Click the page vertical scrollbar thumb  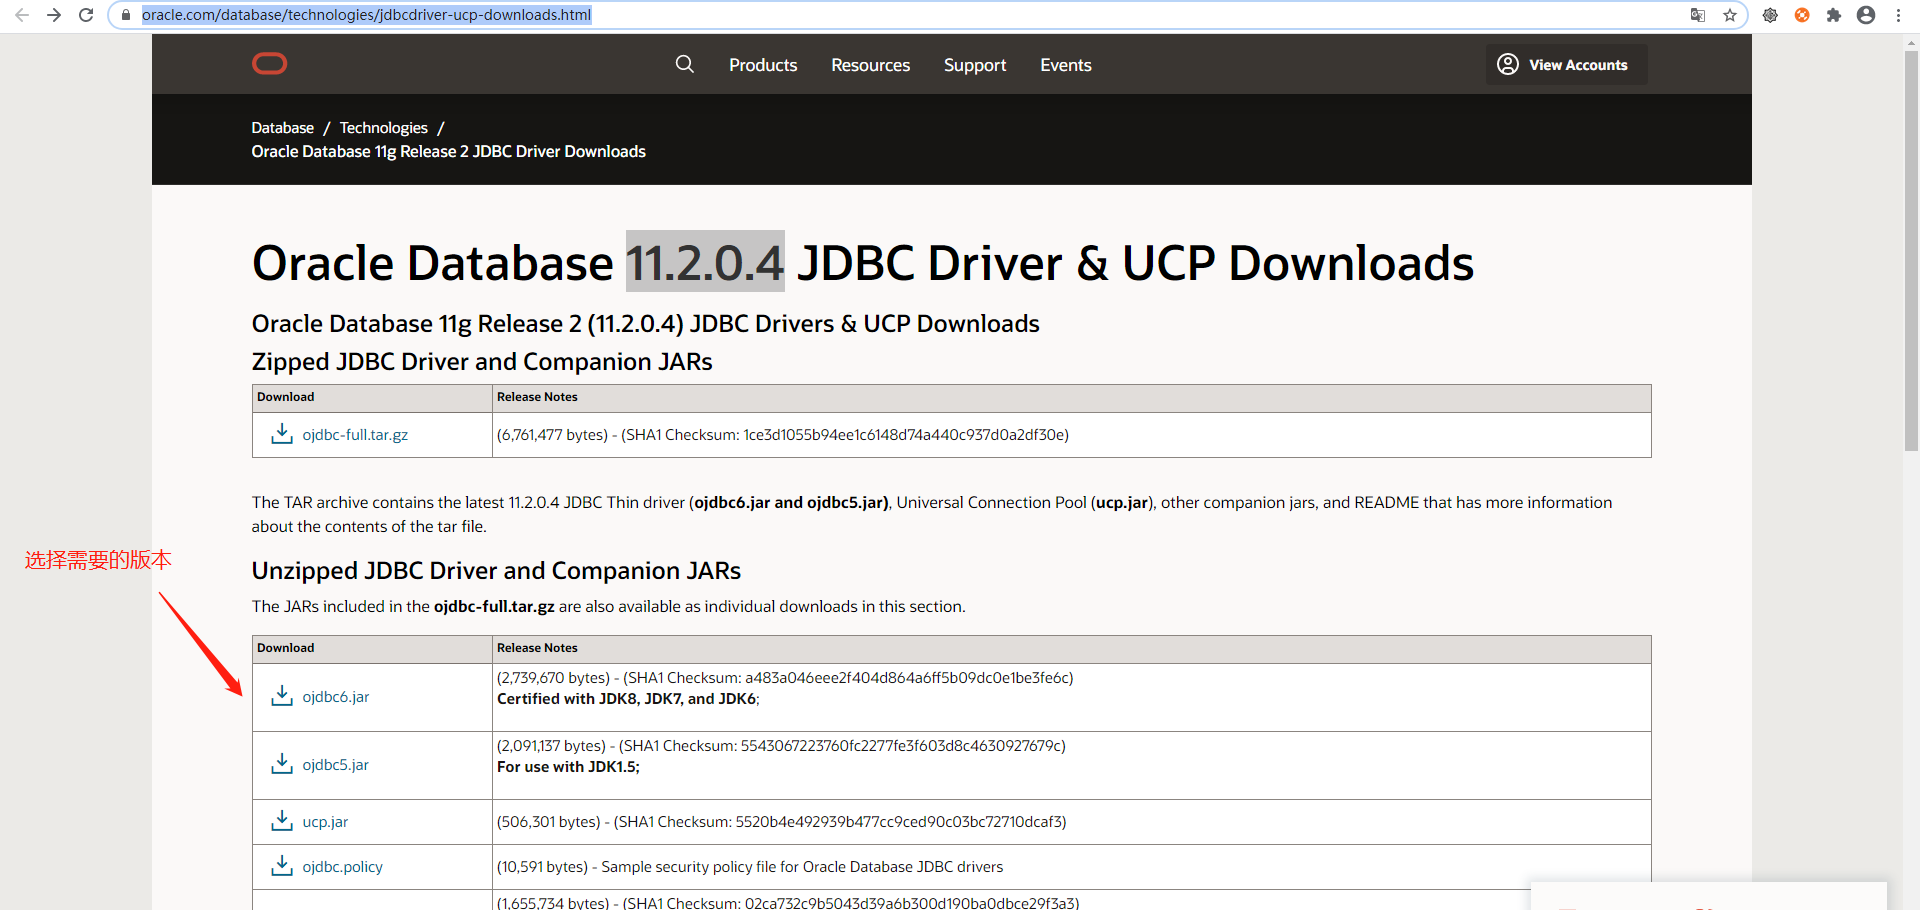coord(1912,250)
